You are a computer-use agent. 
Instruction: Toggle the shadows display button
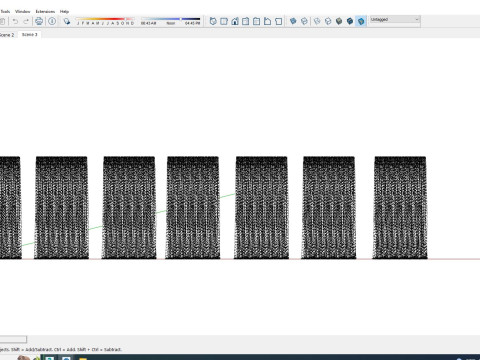tap(67, 21)
